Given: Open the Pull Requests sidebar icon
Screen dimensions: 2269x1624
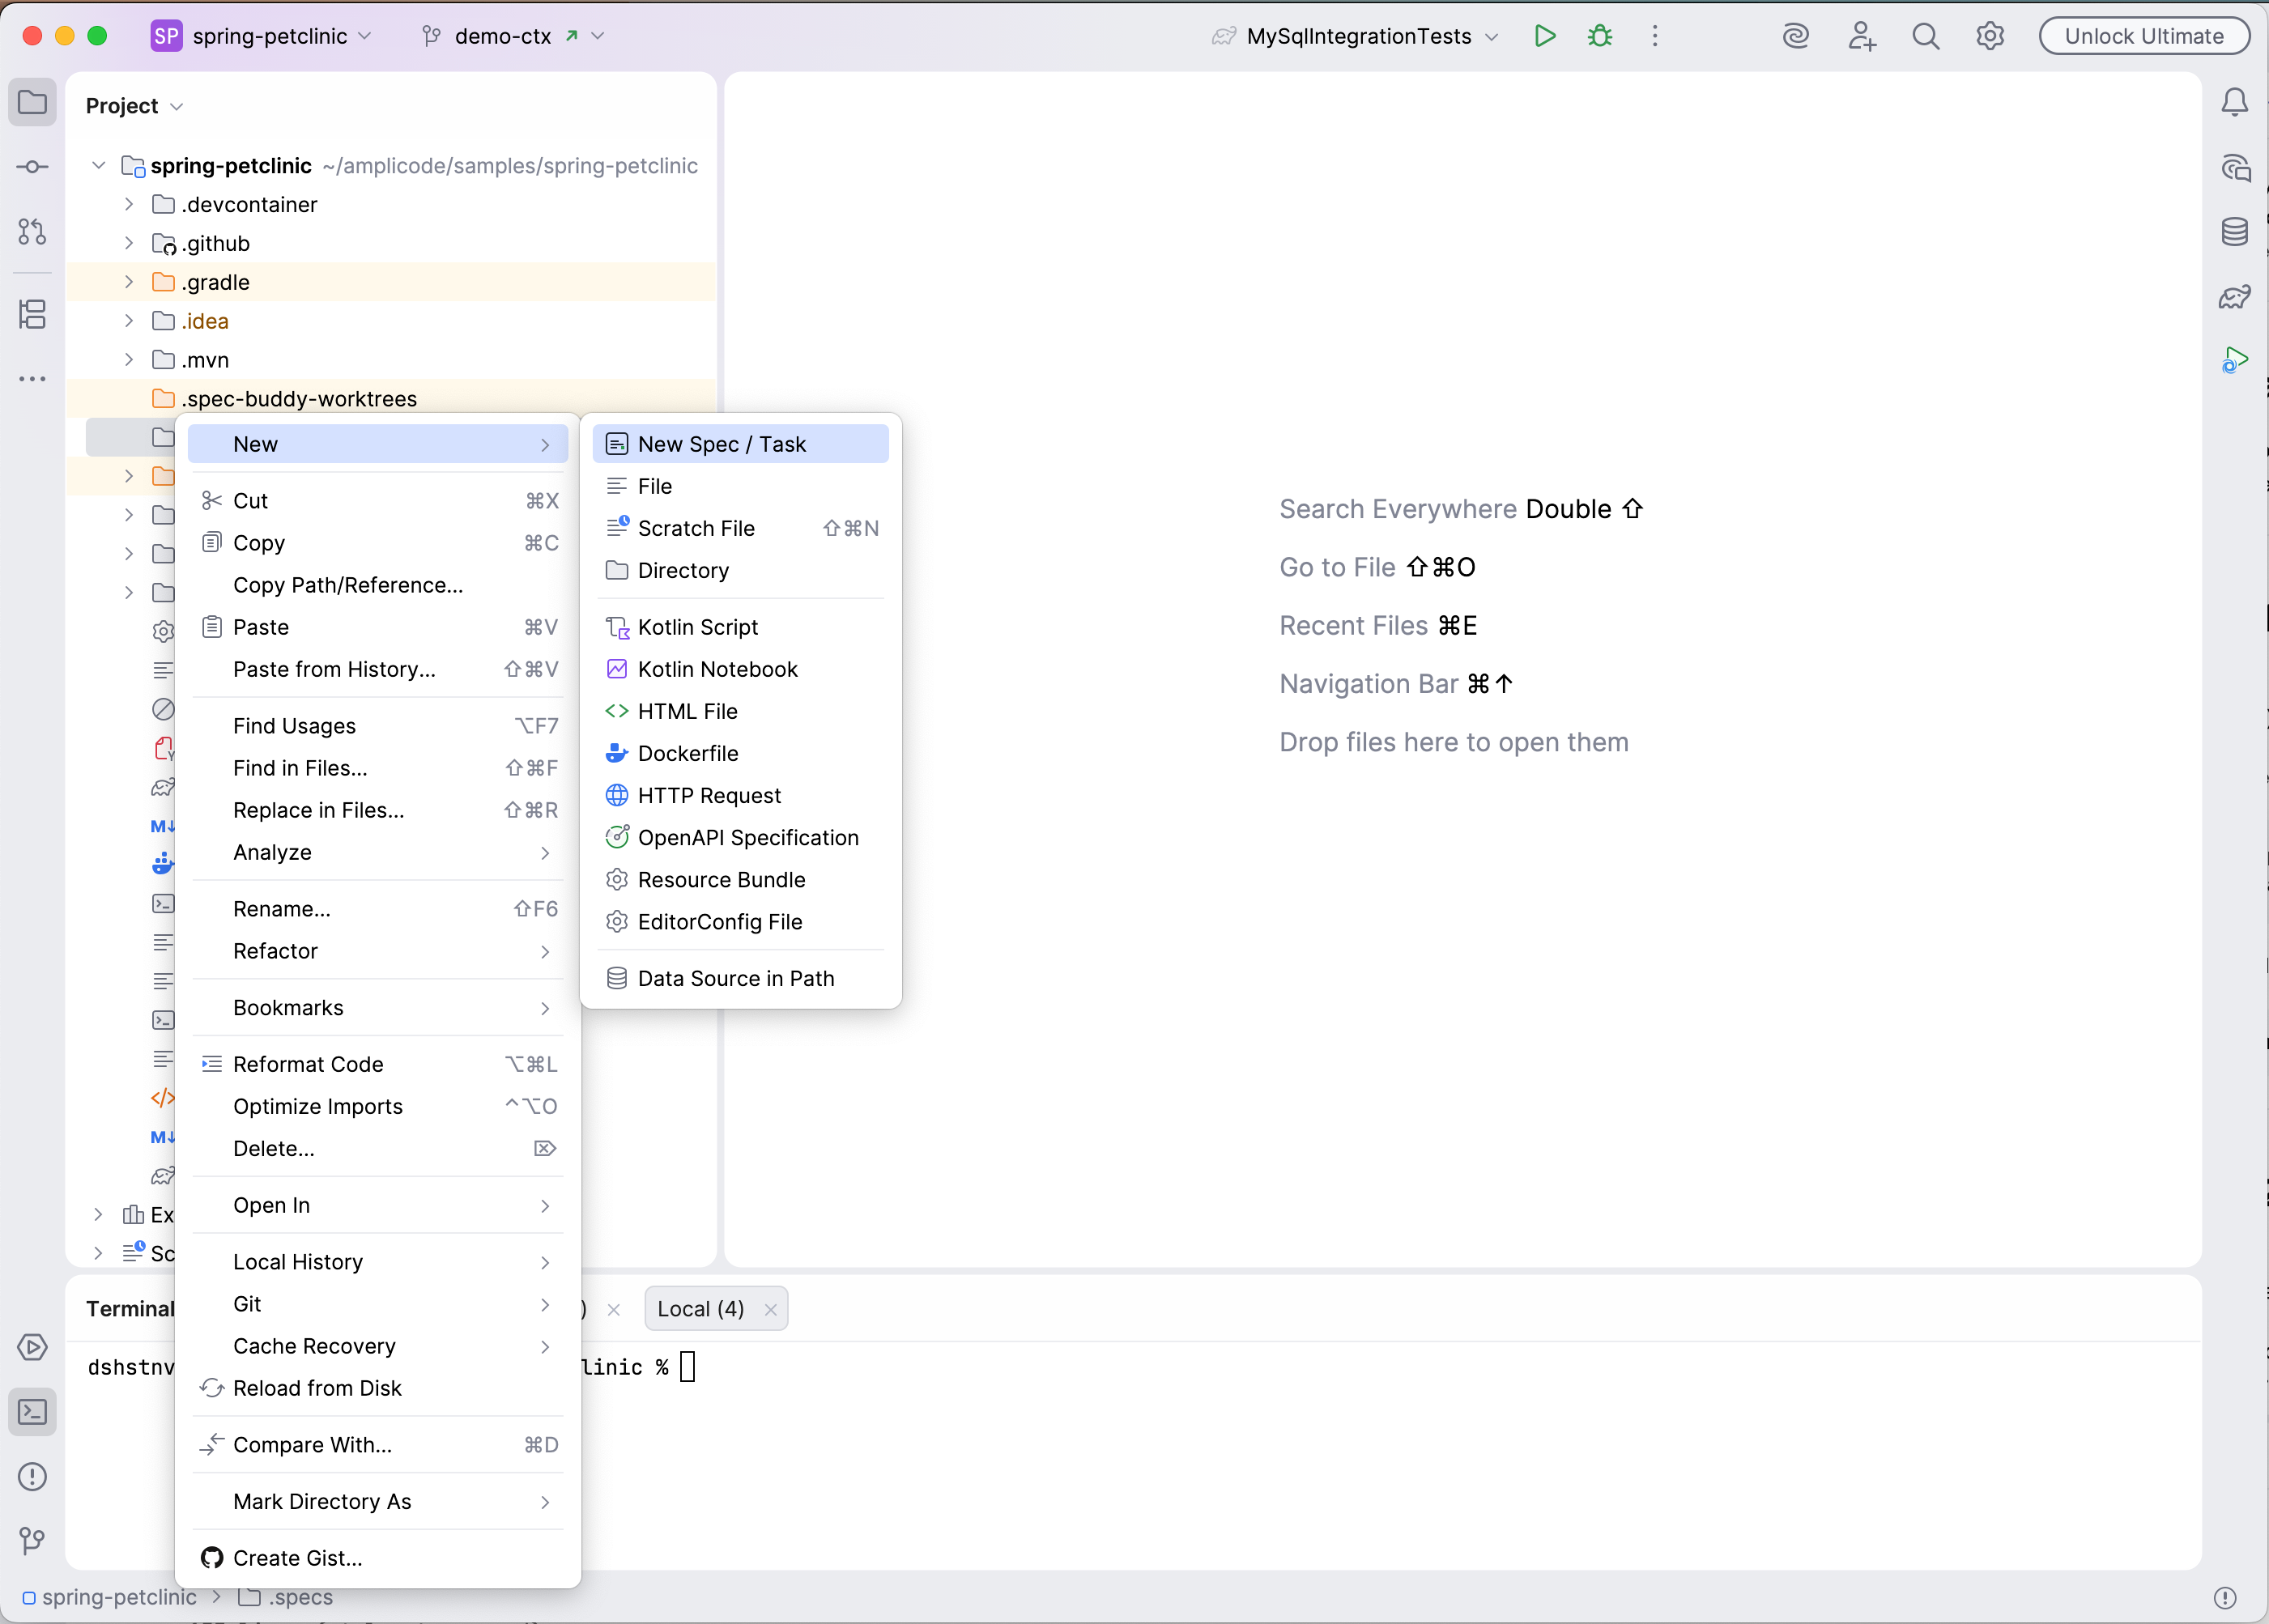Looking at the screenshot, I should pos(32,232).
